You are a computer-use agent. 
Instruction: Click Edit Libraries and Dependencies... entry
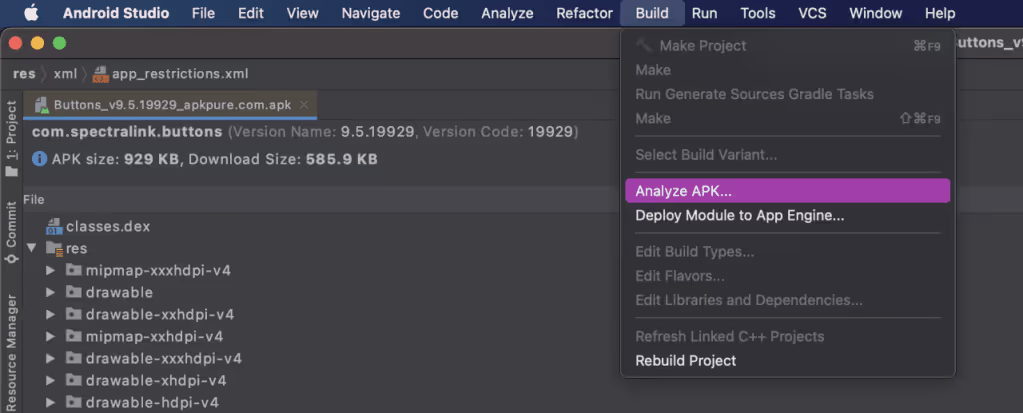point(787,300)
